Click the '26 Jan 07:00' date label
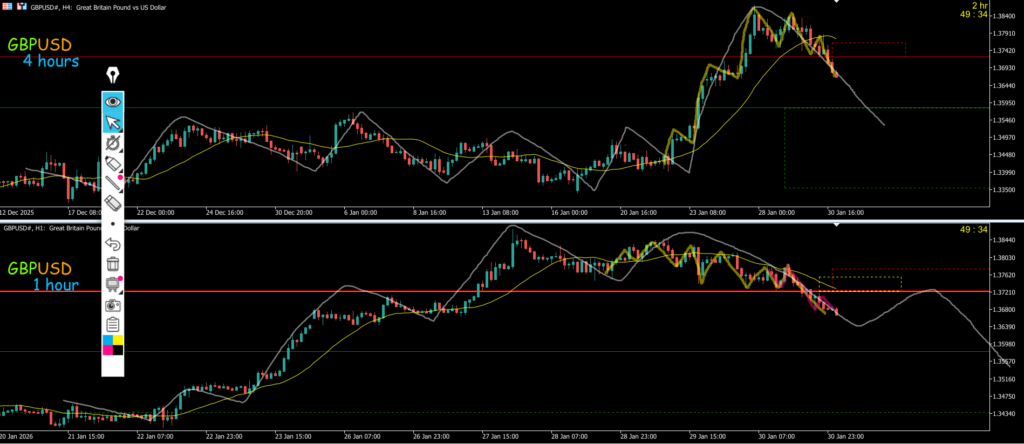This screenshot has height=444, width=1024. (364, 435)
